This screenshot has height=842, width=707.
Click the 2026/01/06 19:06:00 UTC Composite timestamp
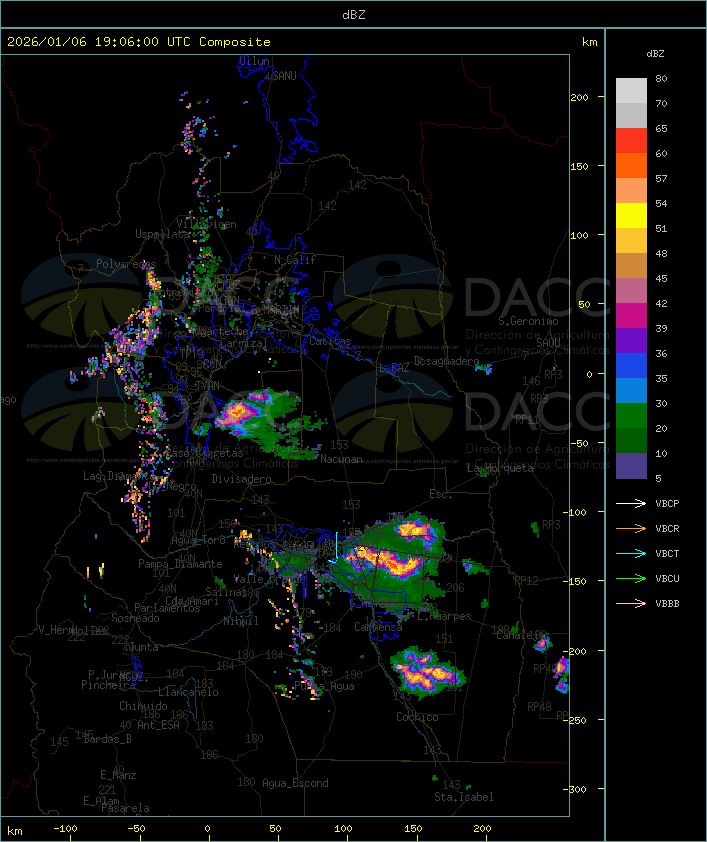tap(139, 42)
